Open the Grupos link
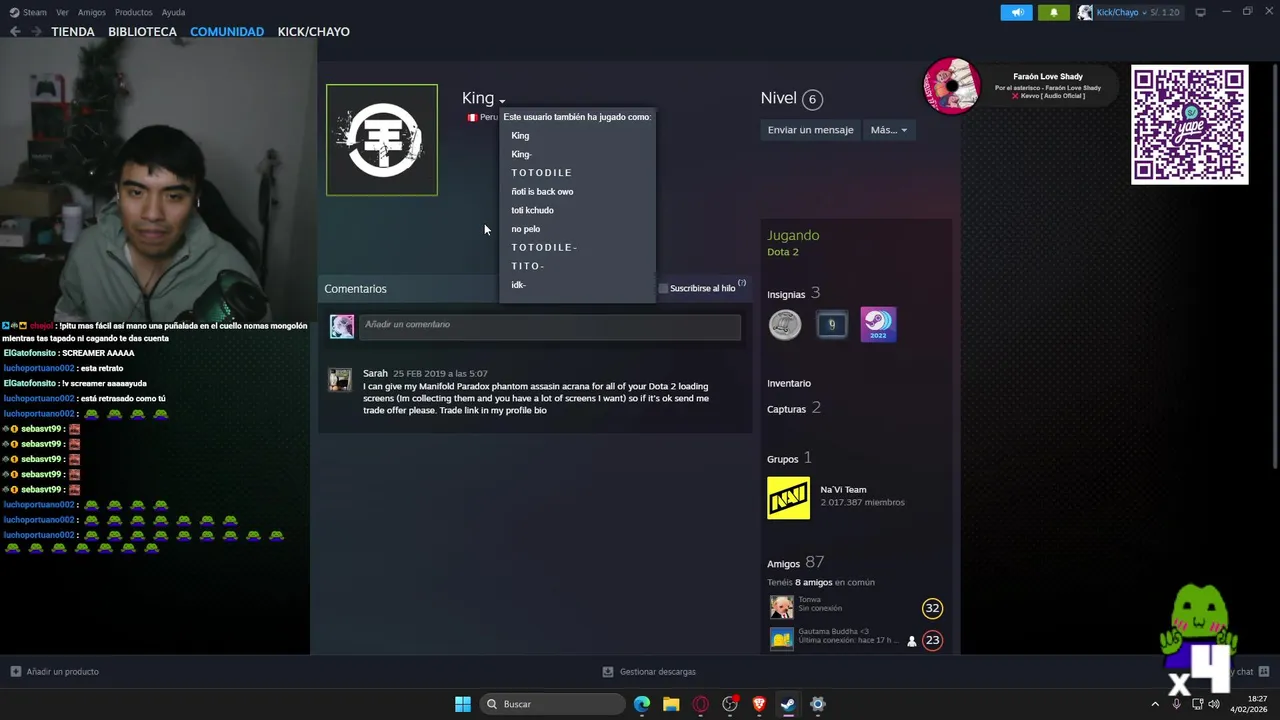This screenshot has width=1280, height=720. point(783,459)
